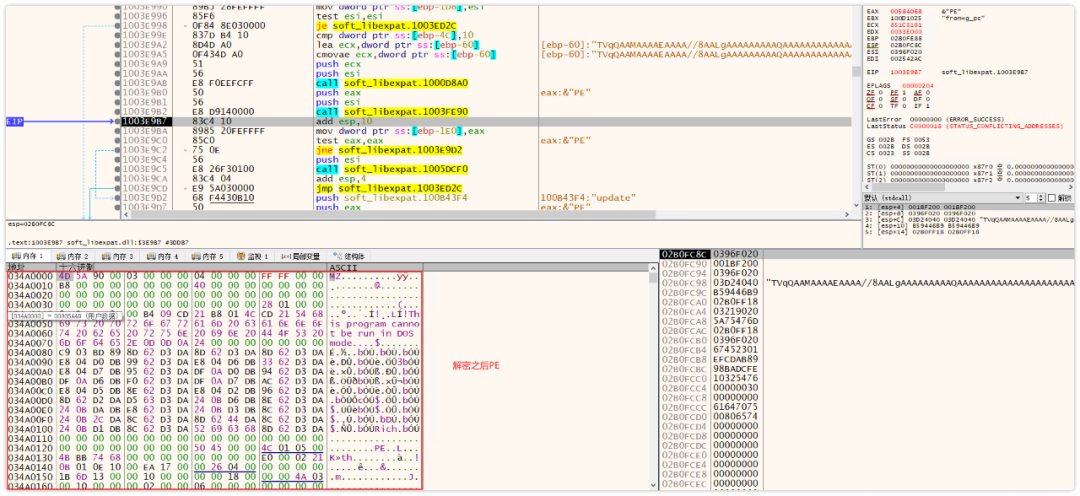Open the 内存 4 dump tab
The image size is (1080, 496).
coord(163,256)
